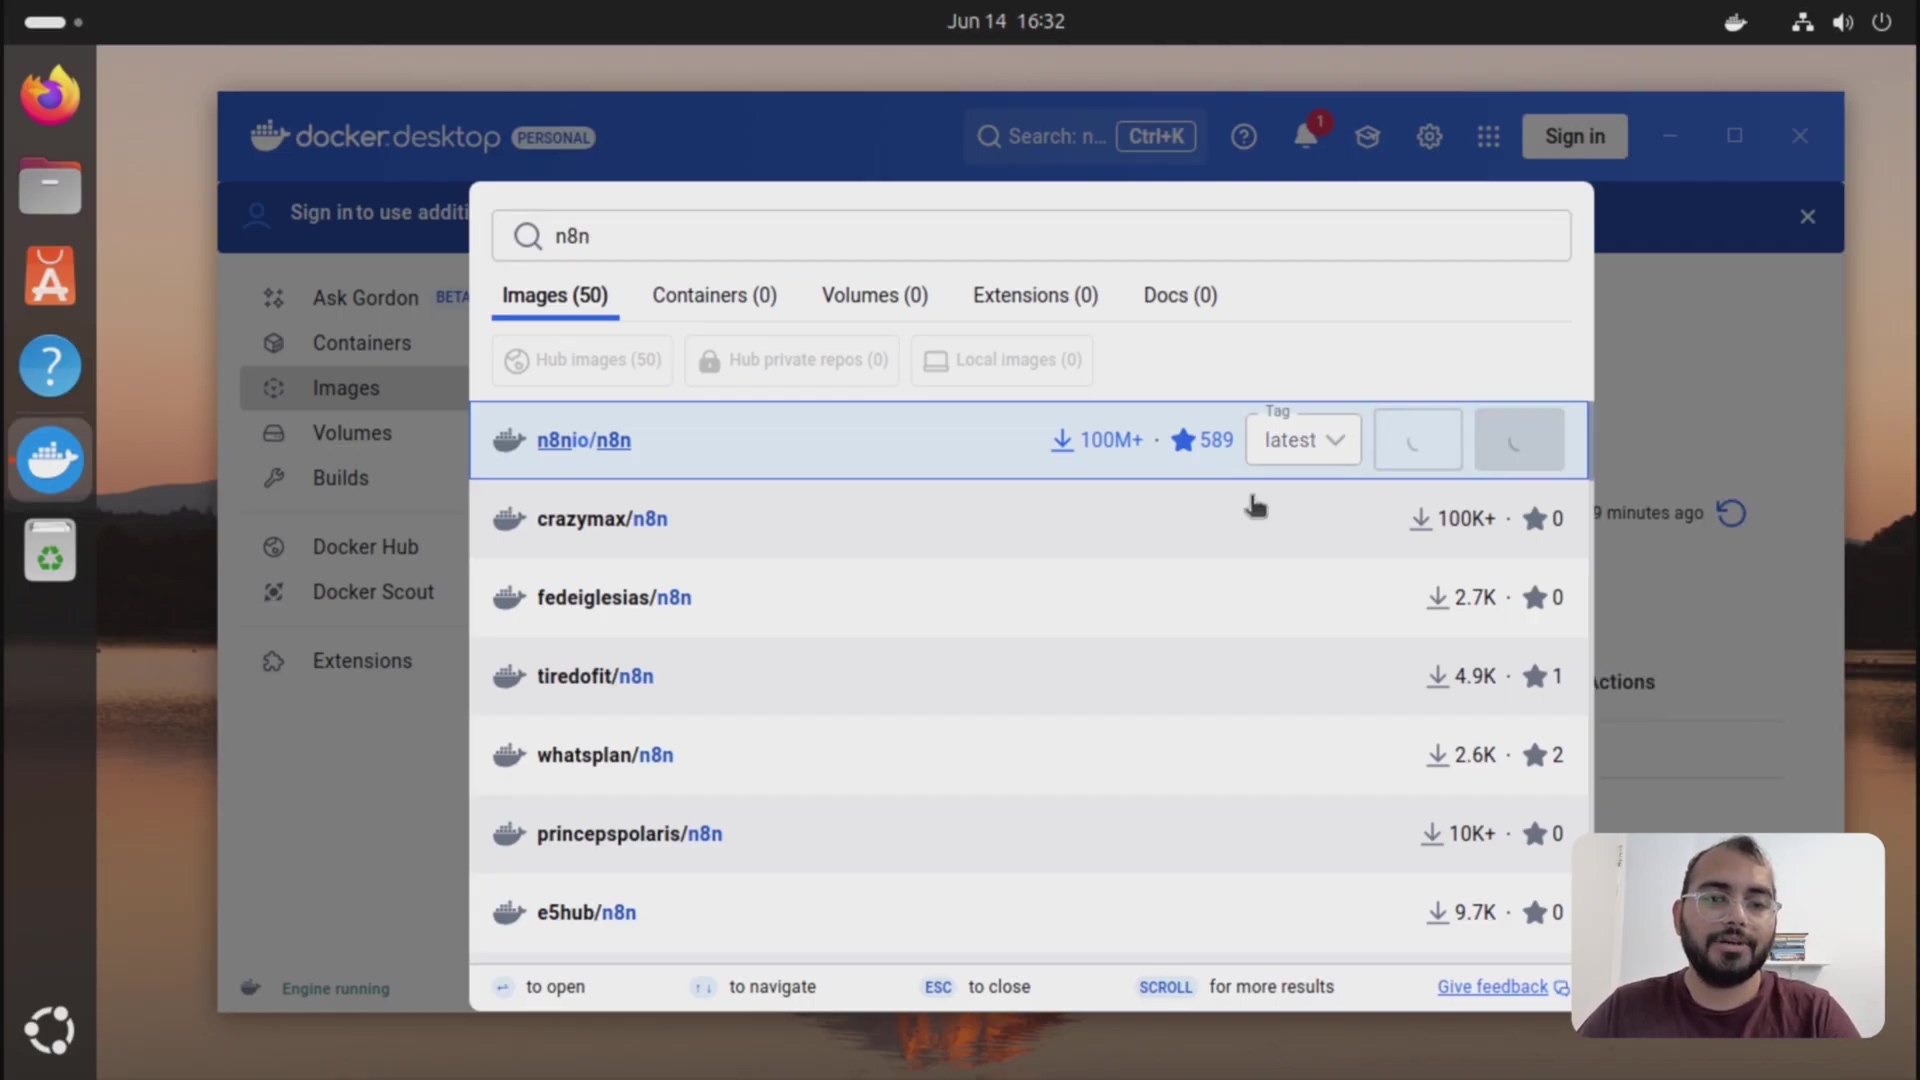This screenshot has width=1920, height=1080.
Task: Switch to the Images (50) tab
Action: click(x=555, y=296)
